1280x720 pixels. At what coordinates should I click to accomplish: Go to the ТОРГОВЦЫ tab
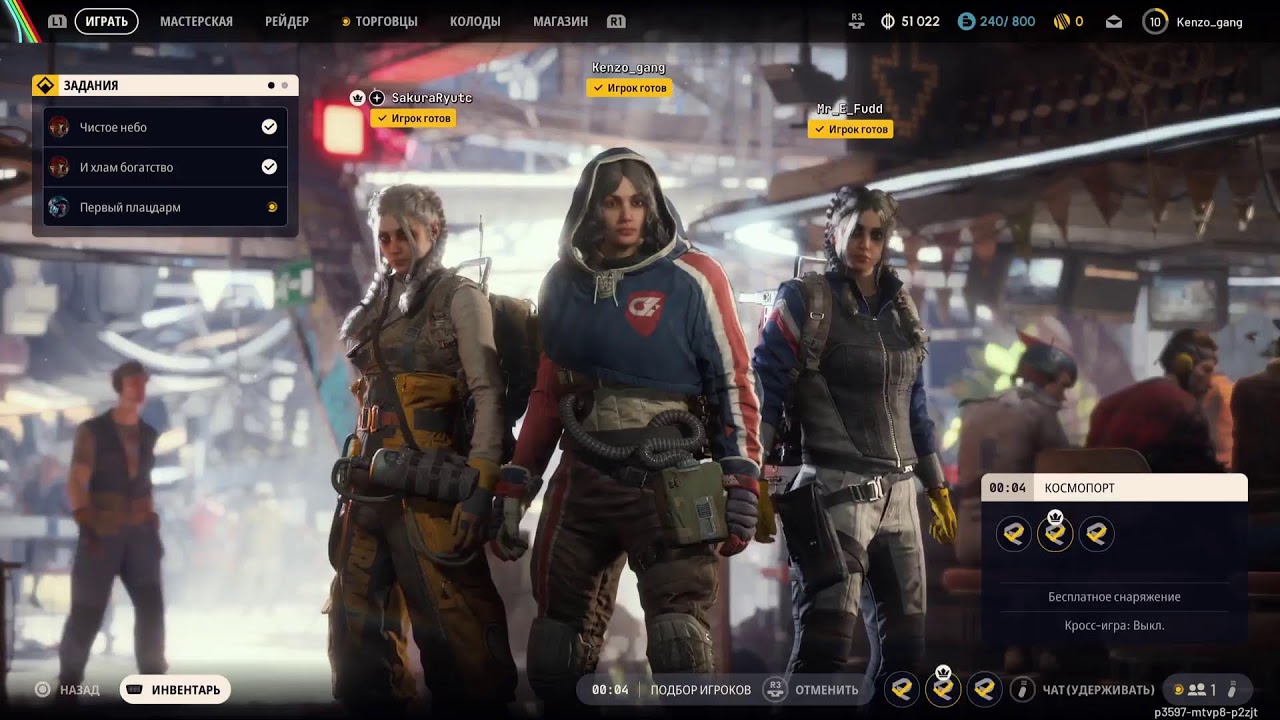[x=387, y=21]
